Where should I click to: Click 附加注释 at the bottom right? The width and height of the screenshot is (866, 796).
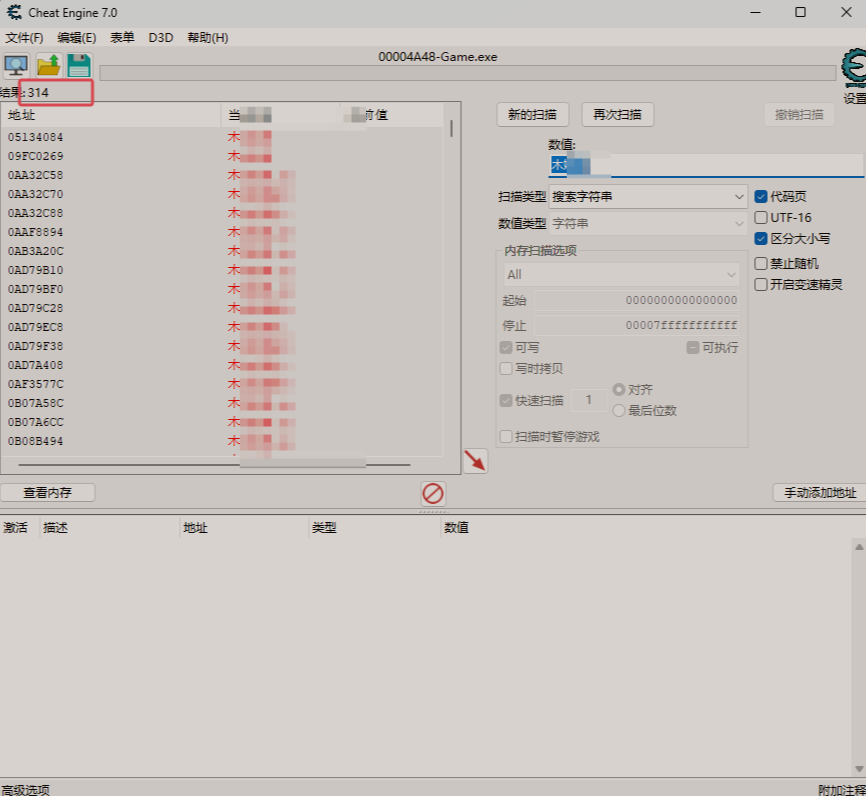[x=842, y=789]
